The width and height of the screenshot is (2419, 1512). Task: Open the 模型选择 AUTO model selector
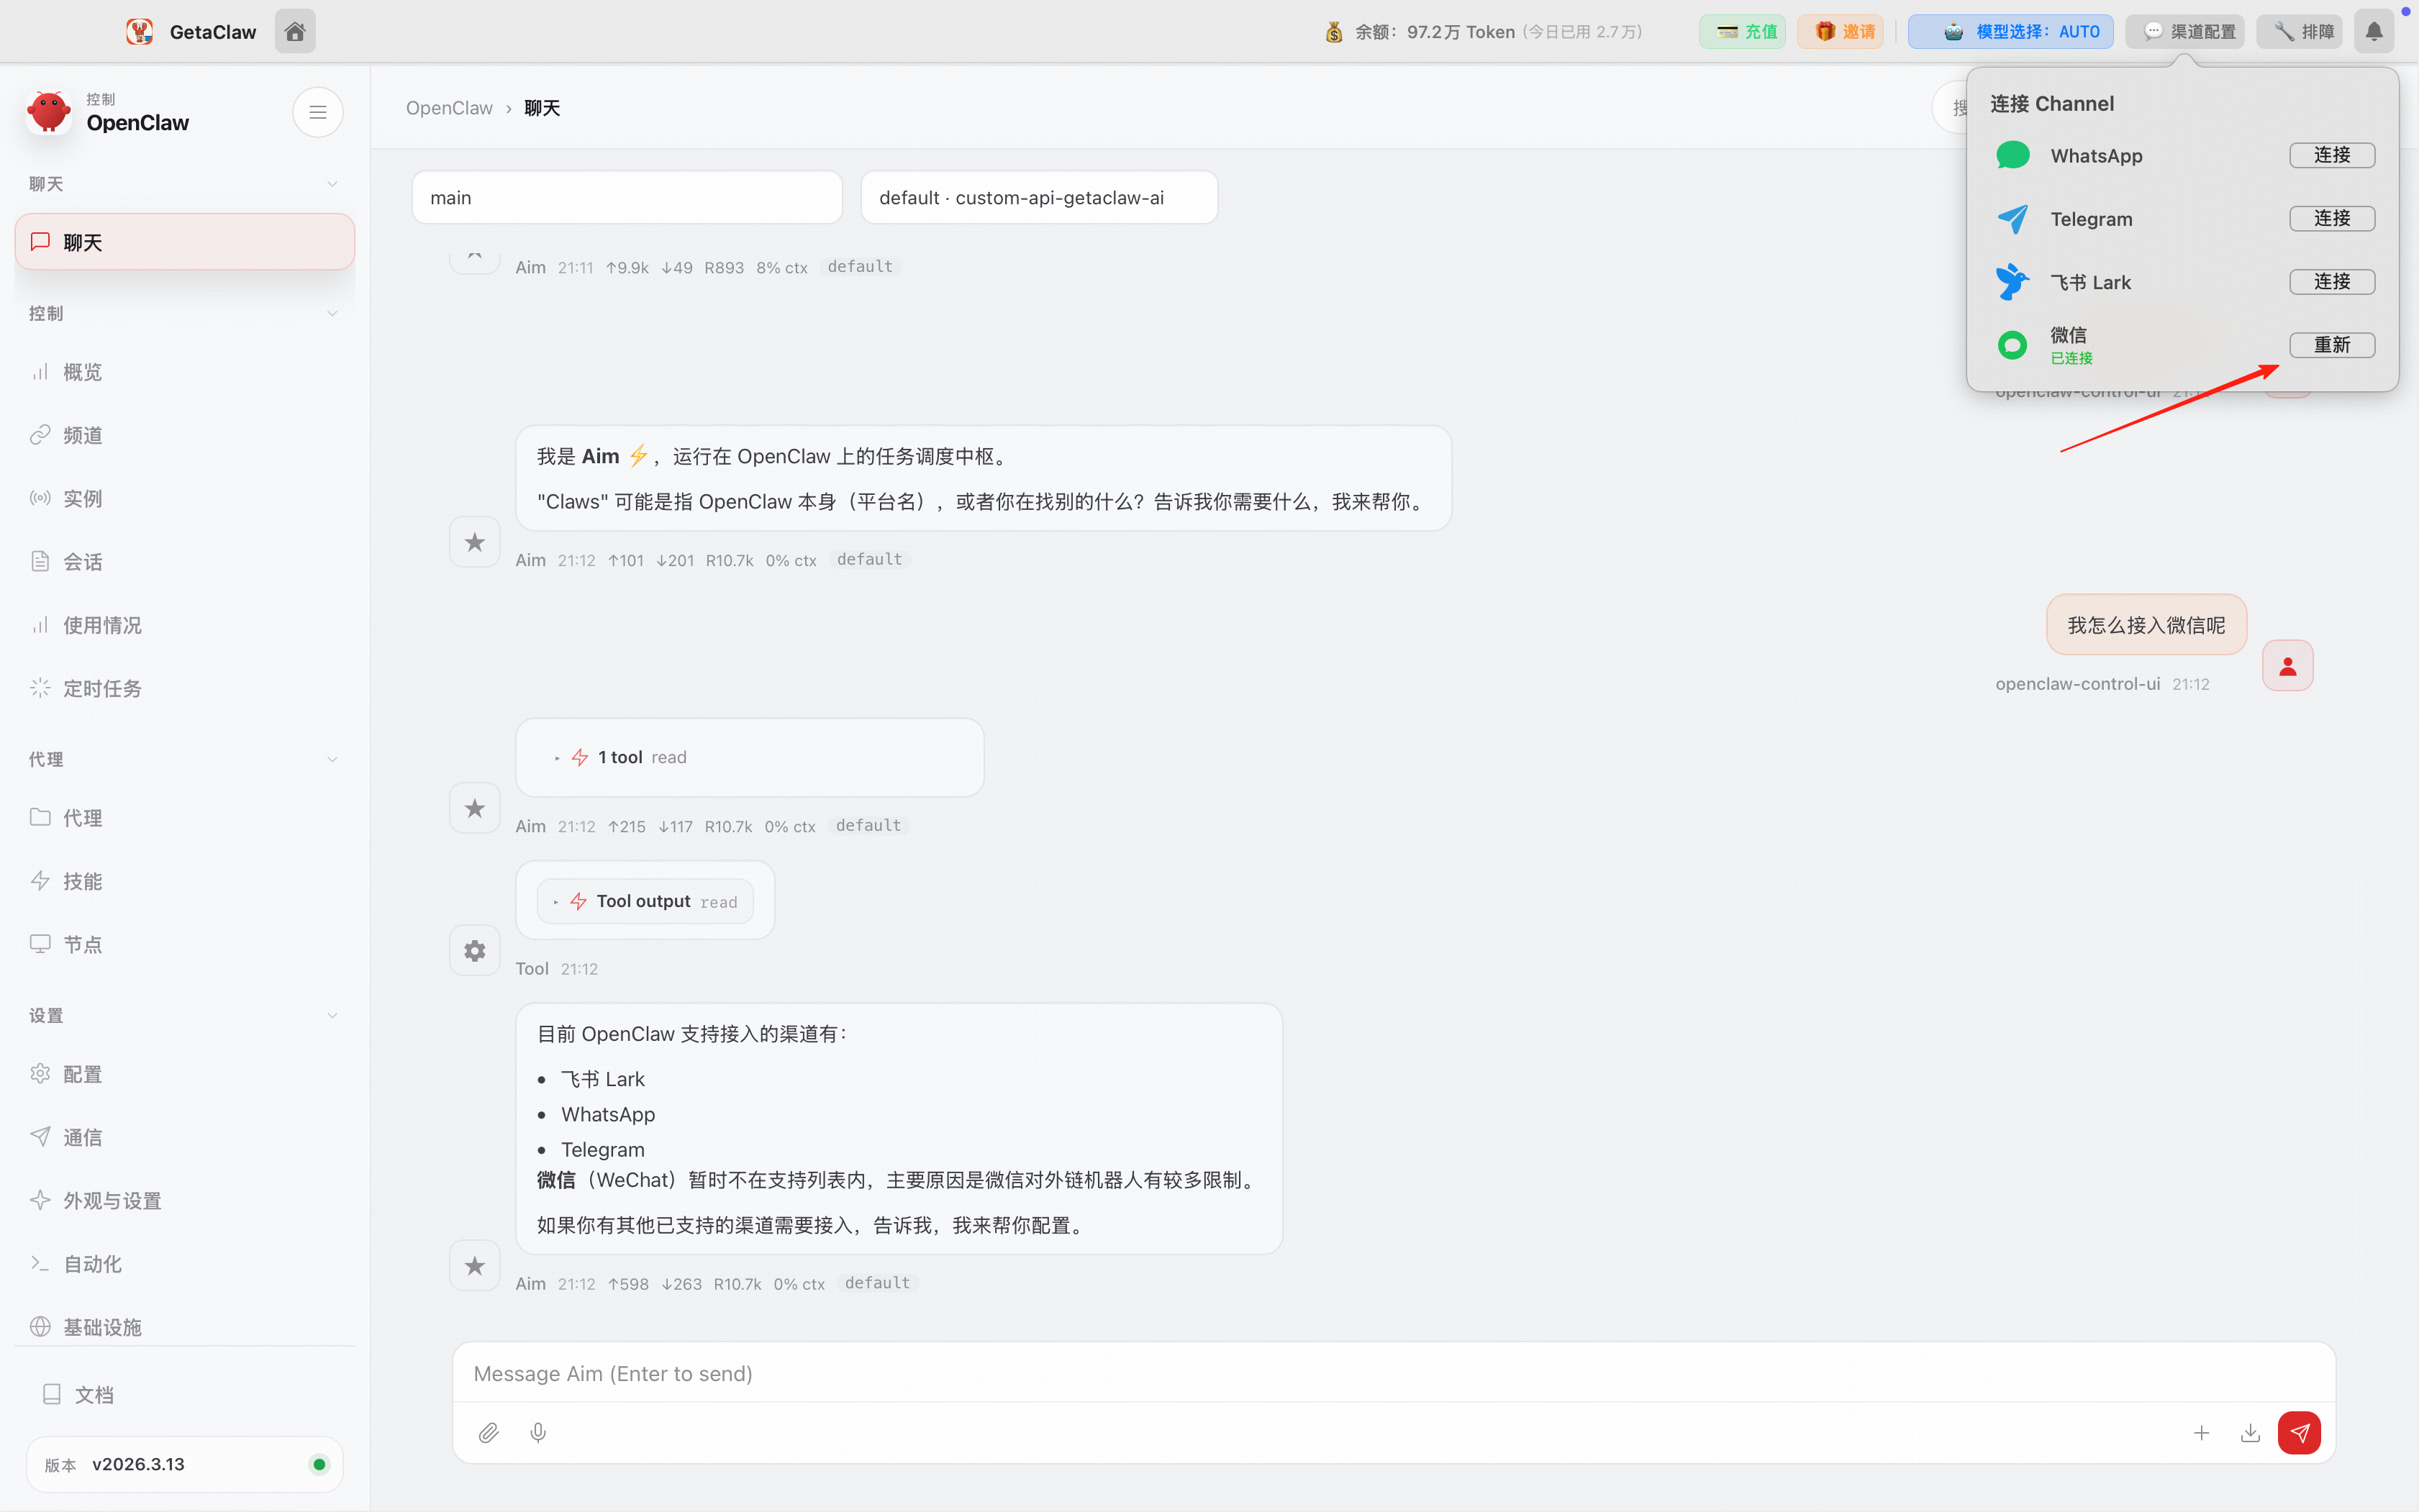pos(2010,31)
